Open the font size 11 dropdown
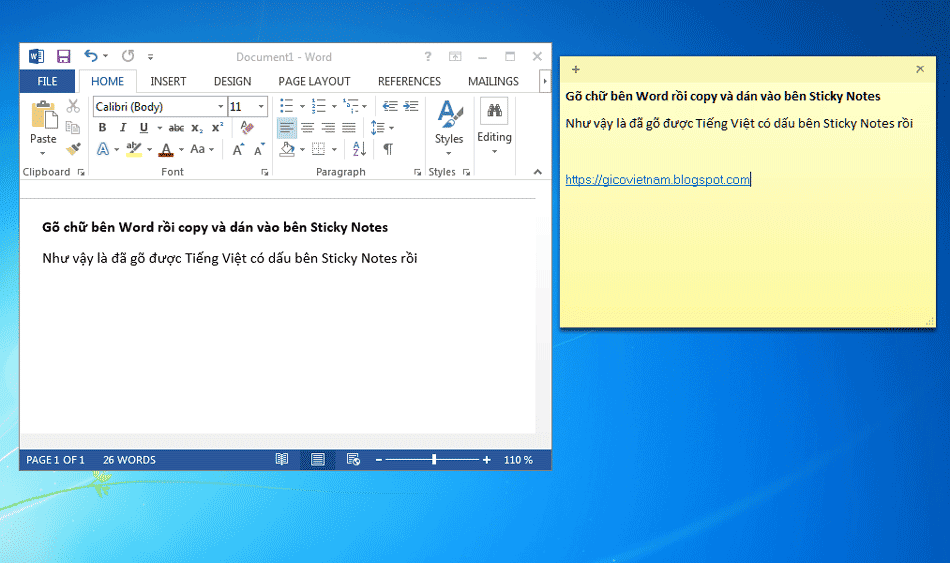 [261, 107]
